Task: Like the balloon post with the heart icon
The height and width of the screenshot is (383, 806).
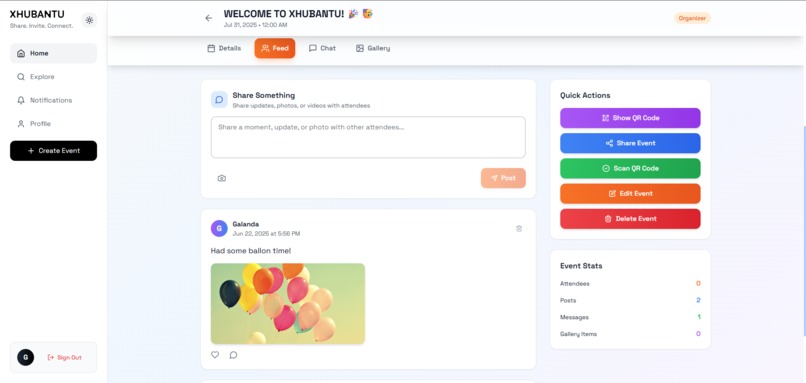Action: 215,355
